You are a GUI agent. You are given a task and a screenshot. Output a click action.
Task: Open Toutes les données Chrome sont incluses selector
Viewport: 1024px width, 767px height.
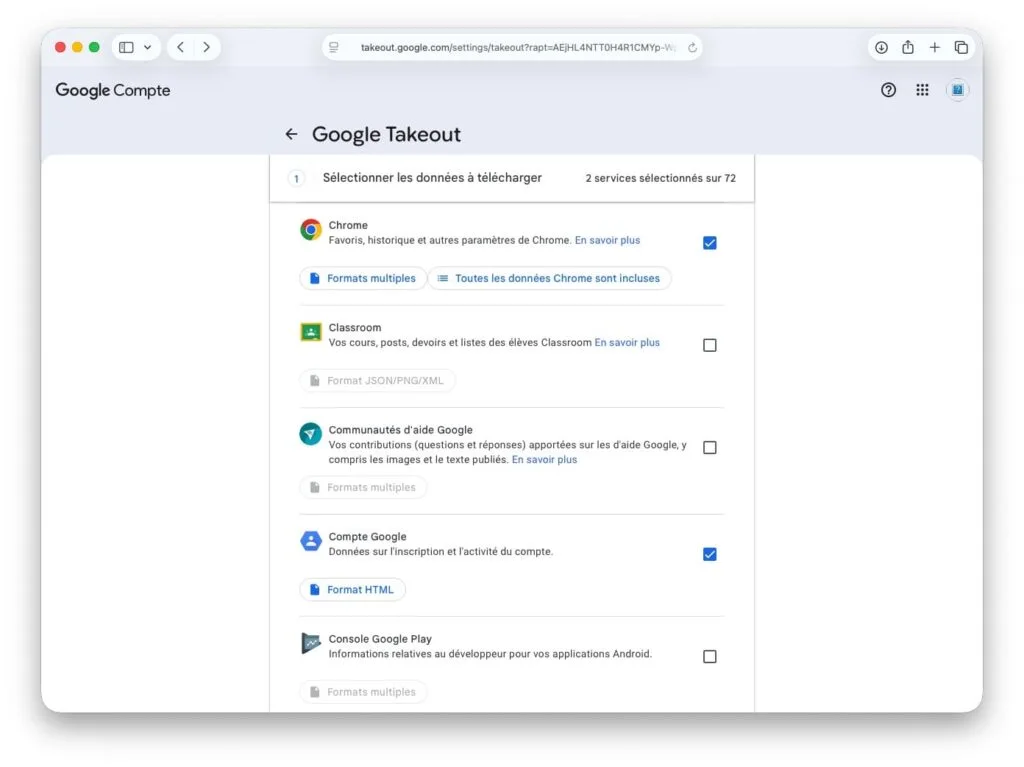(550, 278)
